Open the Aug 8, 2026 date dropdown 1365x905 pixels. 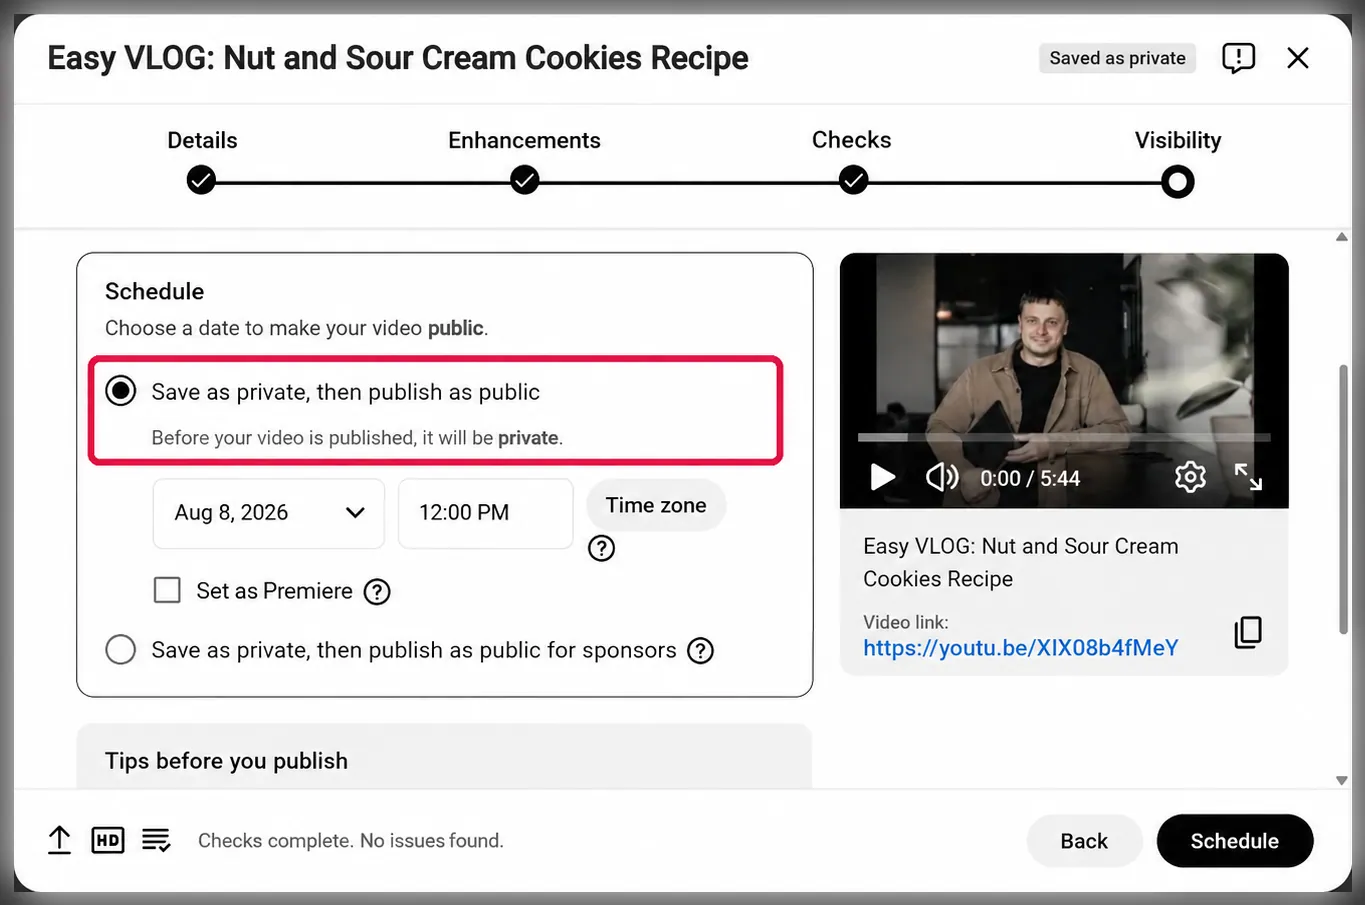pos(268,513)
